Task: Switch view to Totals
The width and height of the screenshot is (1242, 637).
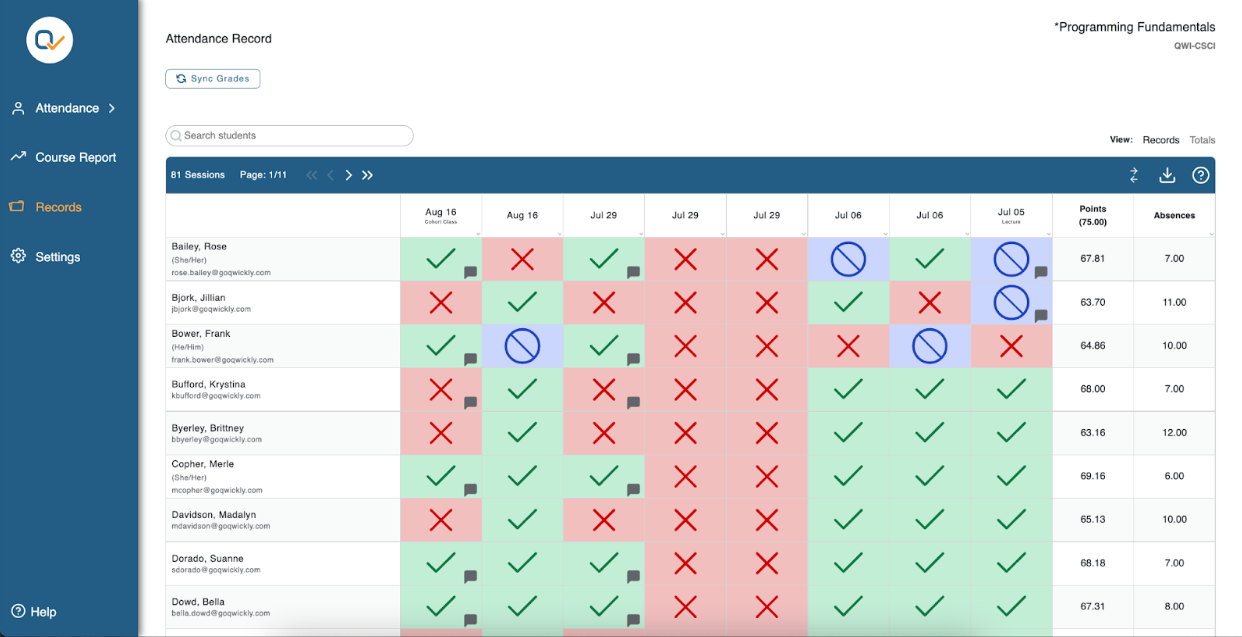Action: point(1202,140)
